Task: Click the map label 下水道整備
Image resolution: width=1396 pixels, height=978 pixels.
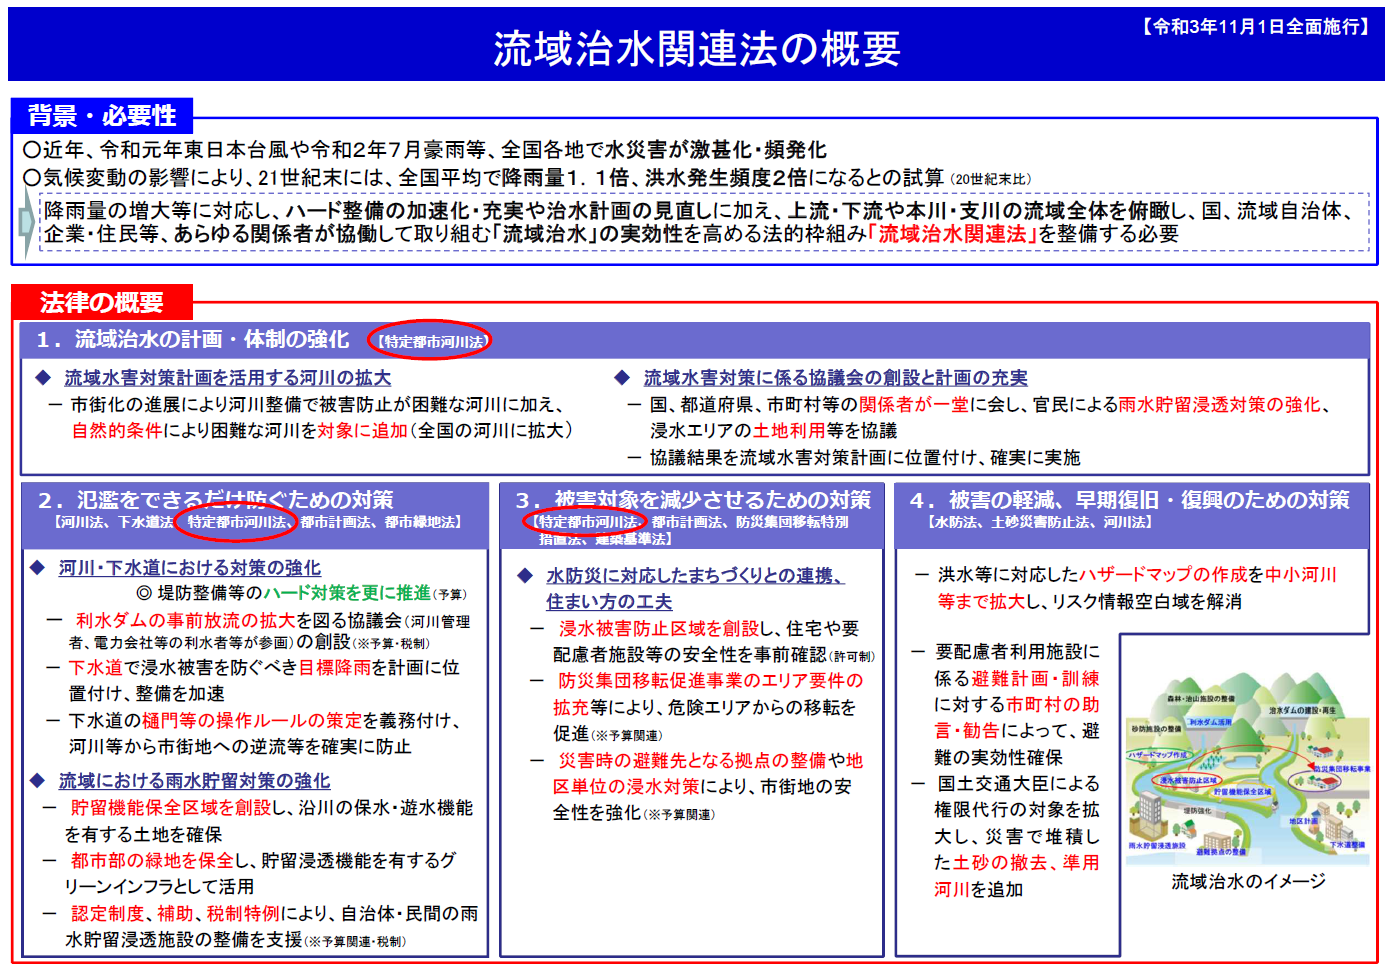Action: pyautogui.click(x=1347, y=845)
